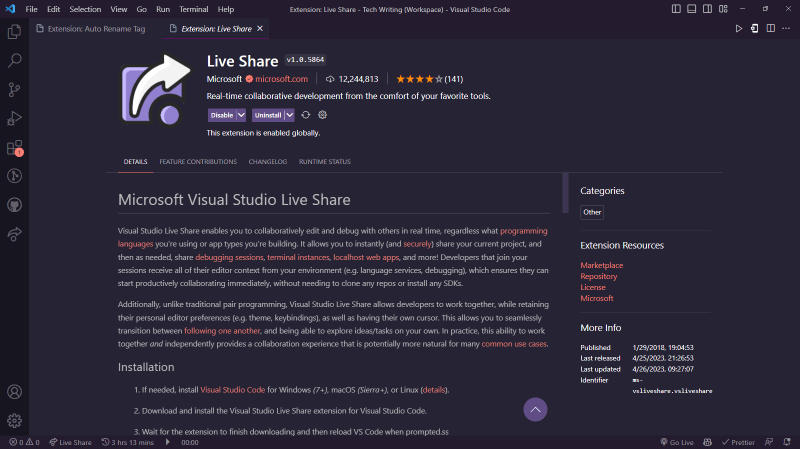Open the License resource link
The height and width of the screenshot is (449, 800).
tap(593, 287)
